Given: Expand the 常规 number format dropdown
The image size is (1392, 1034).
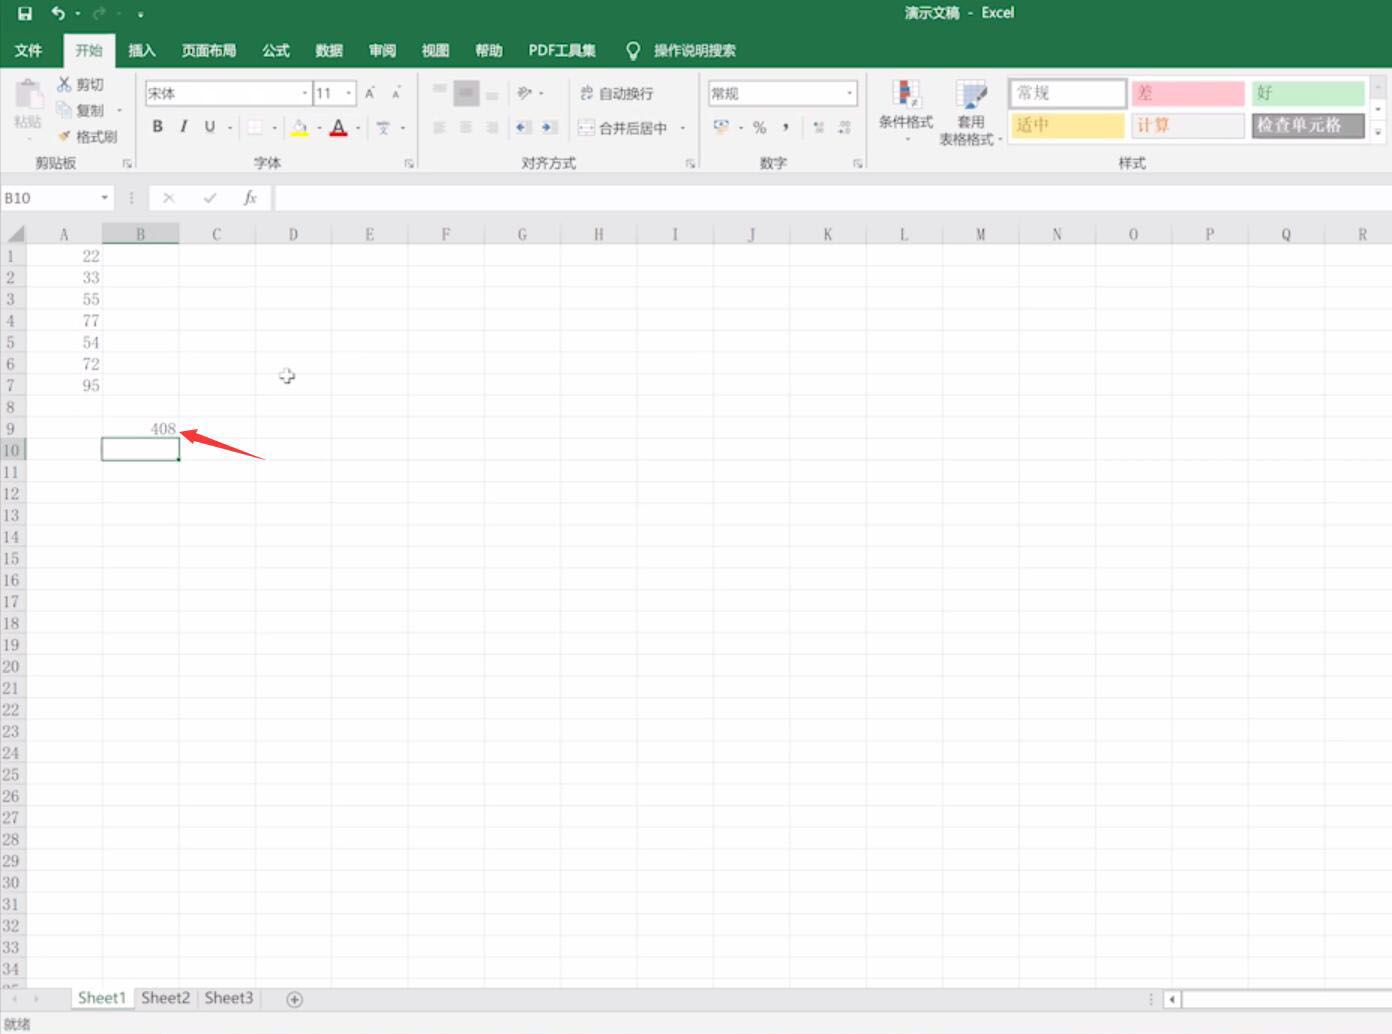Looking at the screenshot, I should point(849,93).
